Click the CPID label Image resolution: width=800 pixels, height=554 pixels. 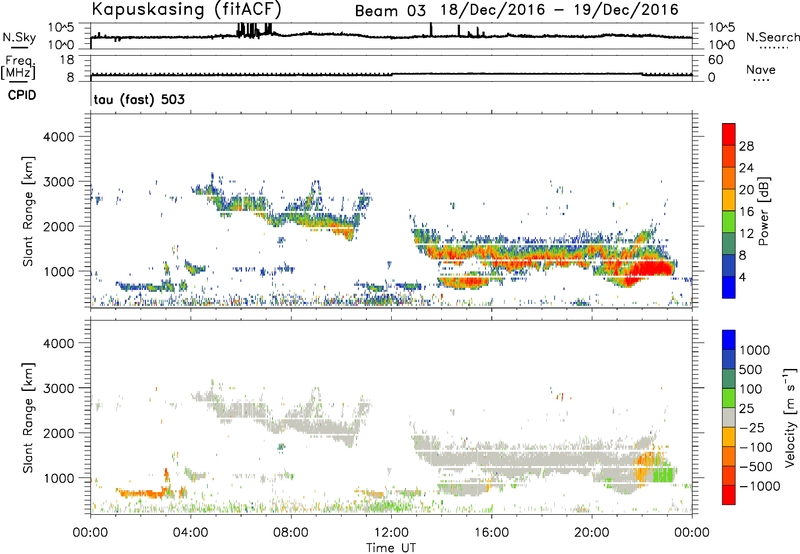[x=22, y=95]
